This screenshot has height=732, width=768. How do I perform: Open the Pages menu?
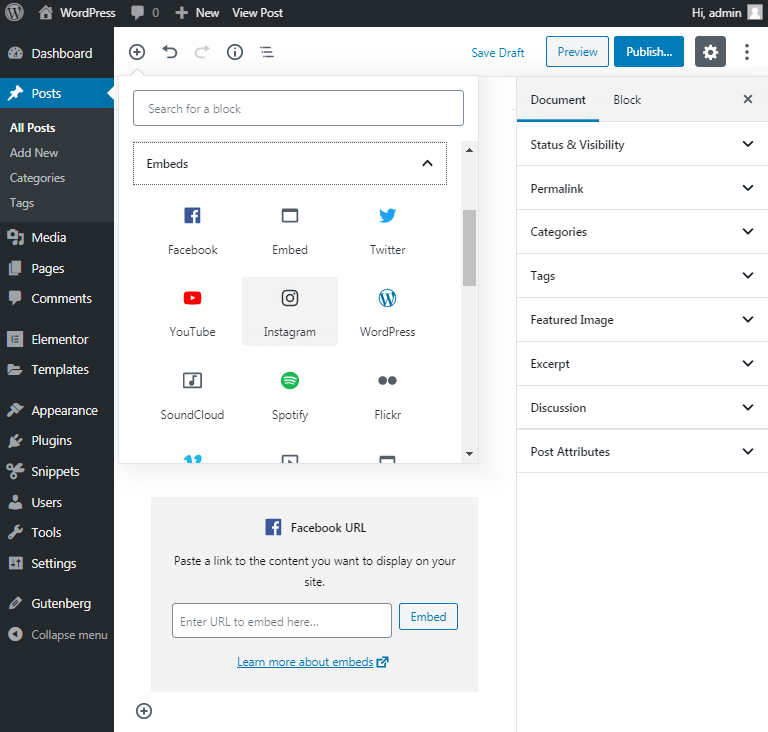[57, 268]
